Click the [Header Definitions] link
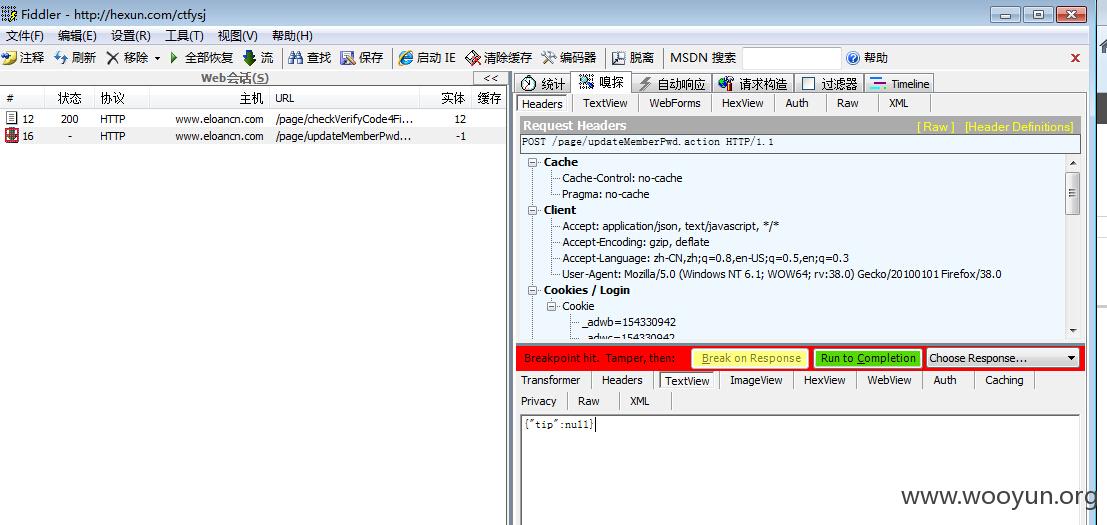Image resolution: width=1107 pixels, height=525 pixels. tap(1019, 127)
